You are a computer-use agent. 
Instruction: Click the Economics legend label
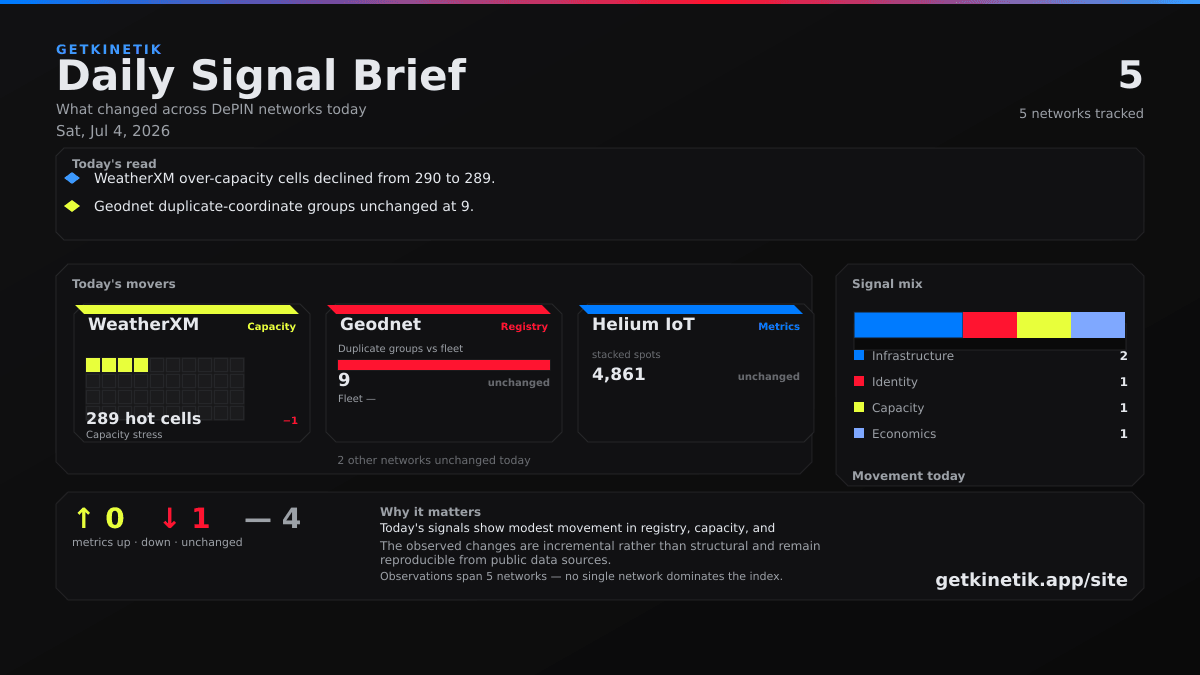point(904,434)
